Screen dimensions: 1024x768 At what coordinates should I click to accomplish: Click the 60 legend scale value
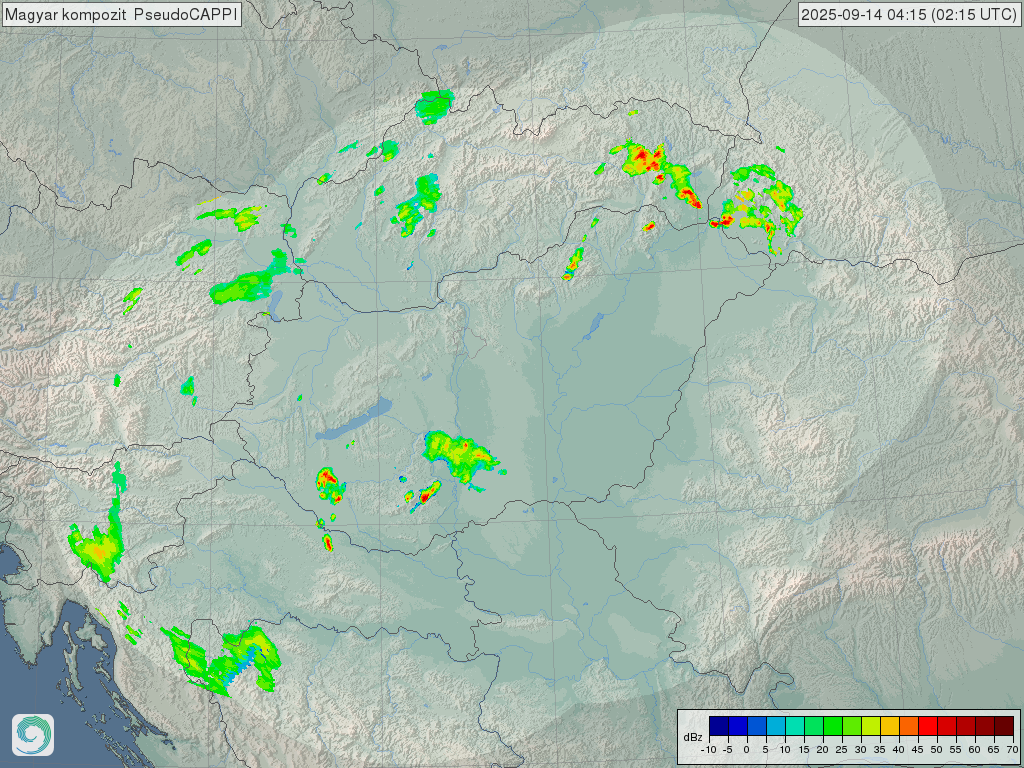[974, 750]
